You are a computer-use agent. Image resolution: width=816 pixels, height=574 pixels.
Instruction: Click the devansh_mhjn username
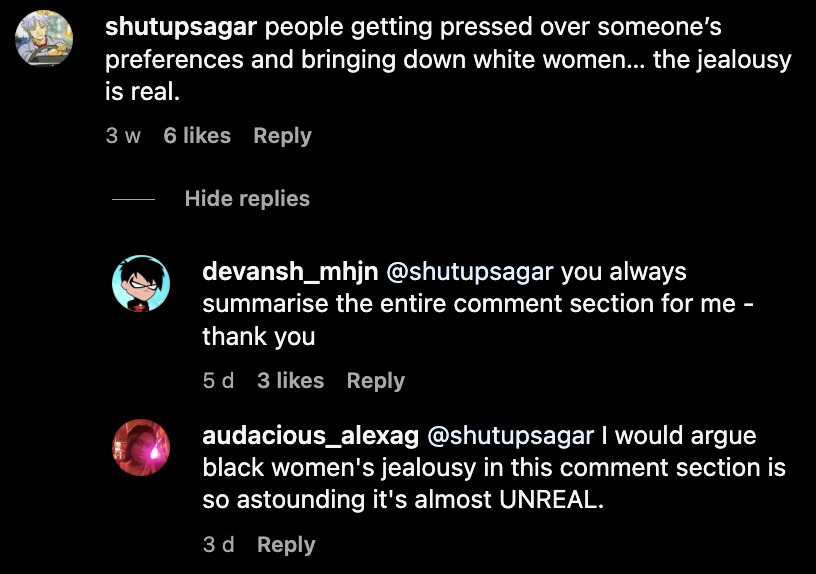click(290, 272)
